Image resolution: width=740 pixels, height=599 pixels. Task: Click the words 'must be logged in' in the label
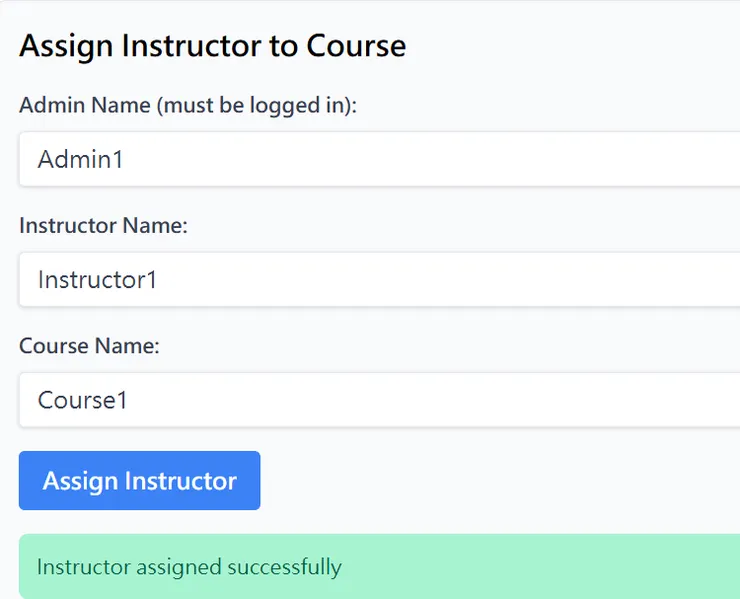pos(250,105)
